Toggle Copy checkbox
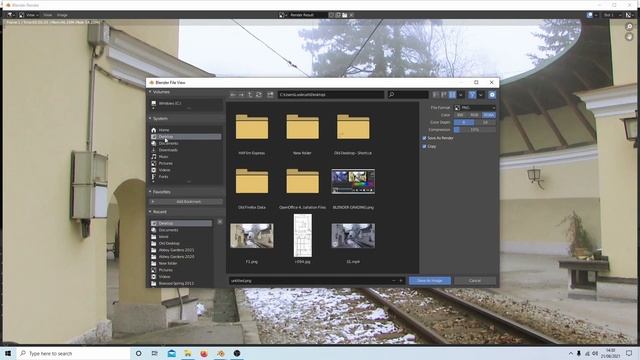 tap(424, 147)
